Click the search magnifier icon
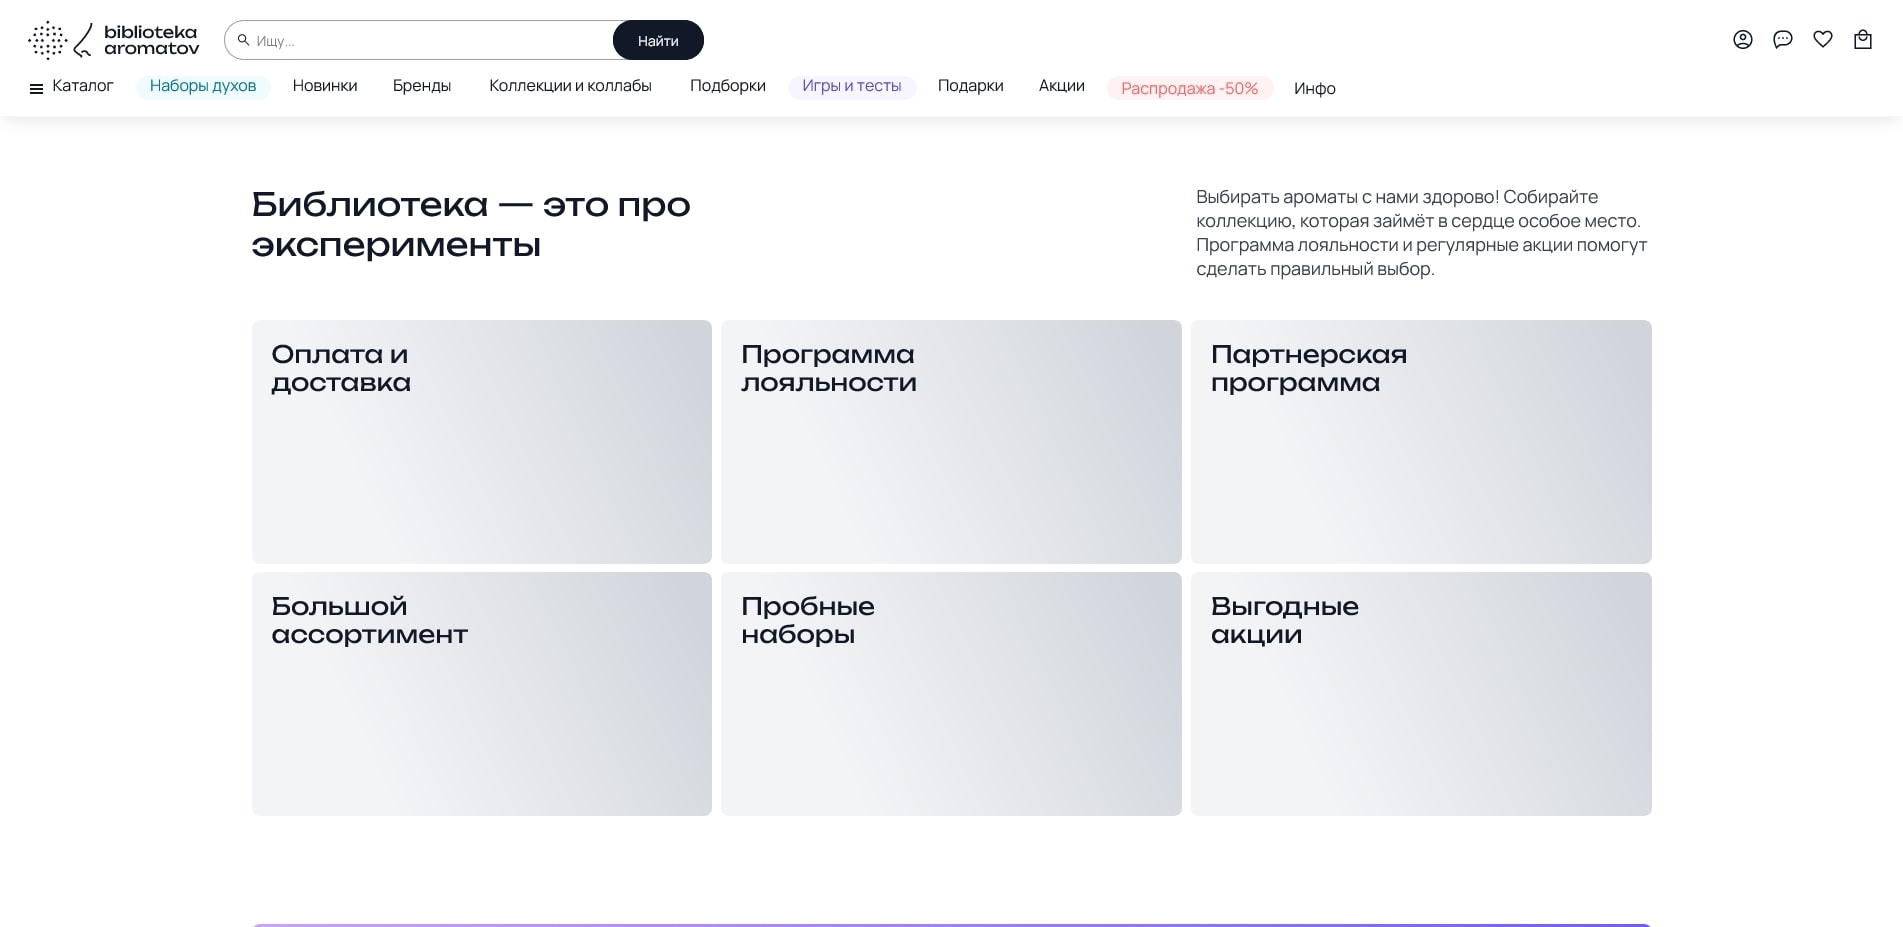This screenshot has width=1903, height=927. pos(243,40)
